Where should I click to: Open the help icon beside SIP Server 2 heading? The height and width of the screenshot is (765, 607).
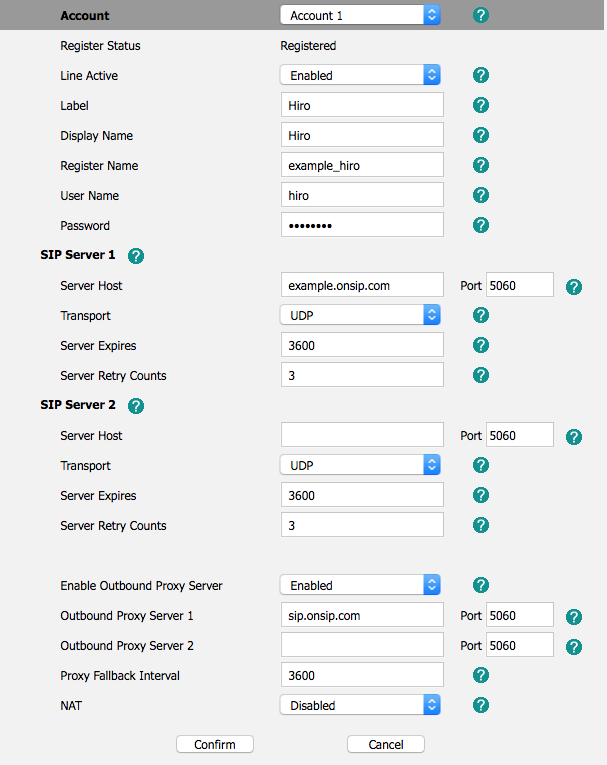[x=136, y=406]
